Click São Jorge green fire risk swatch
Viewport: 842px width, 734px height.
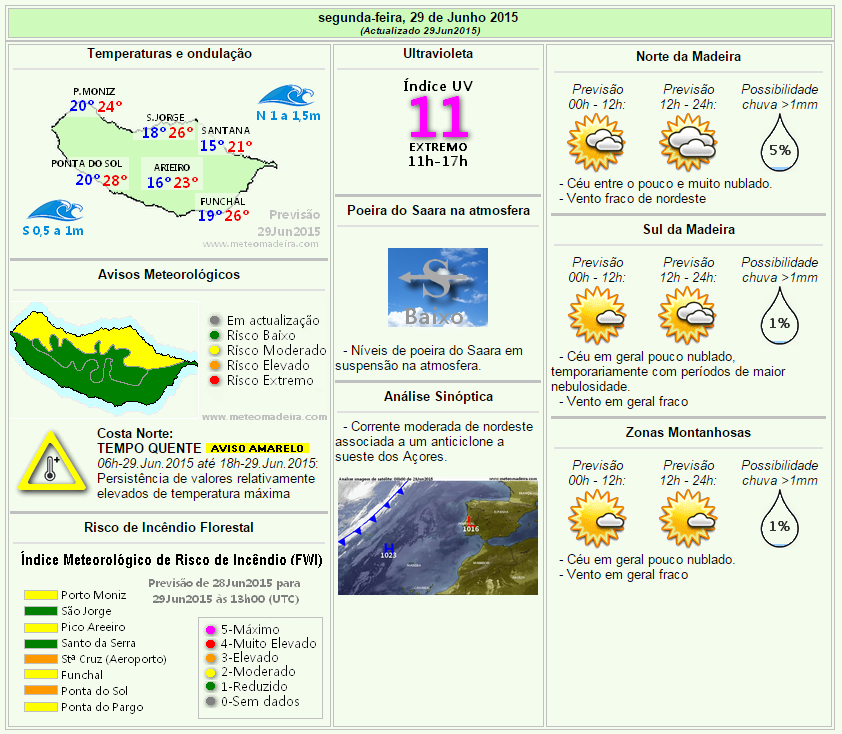pyautogui.click(x=41, y=611)
